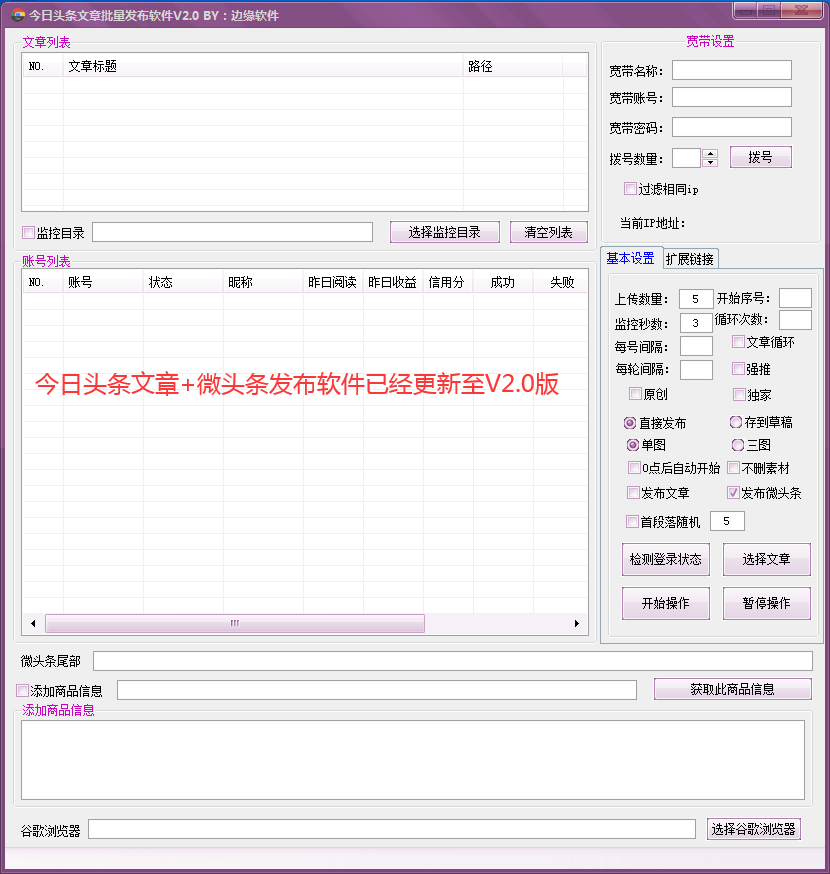Toggle the 首段落随机 checkbox

click(x=632, y=522)
